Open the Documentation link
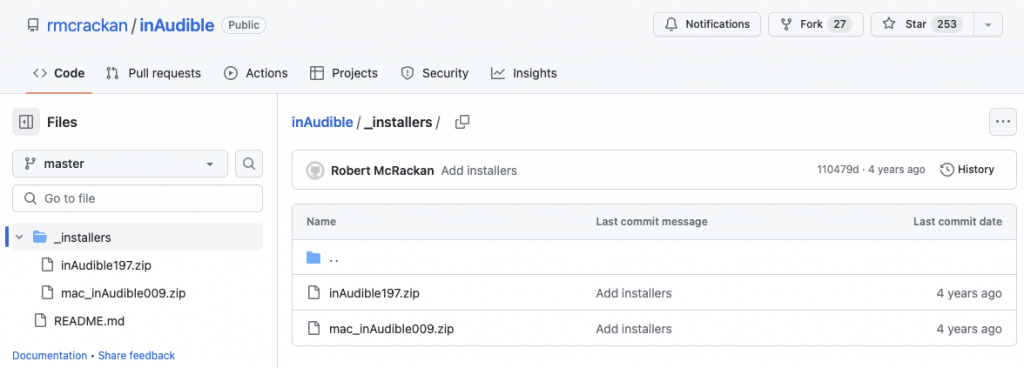Viewport: 1024px width, 368px height. click(50, 356)
